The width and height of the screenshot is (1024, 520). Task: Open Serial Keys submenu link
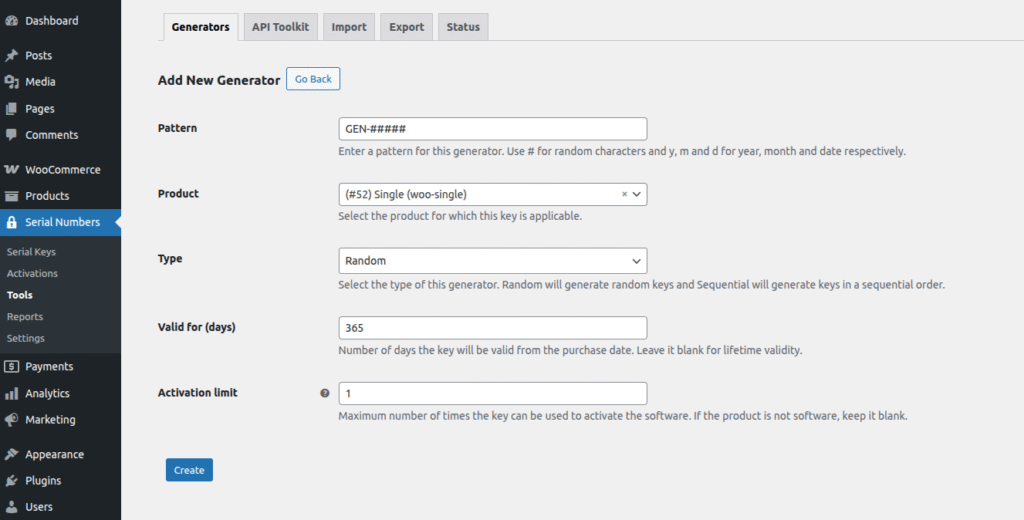31,252
